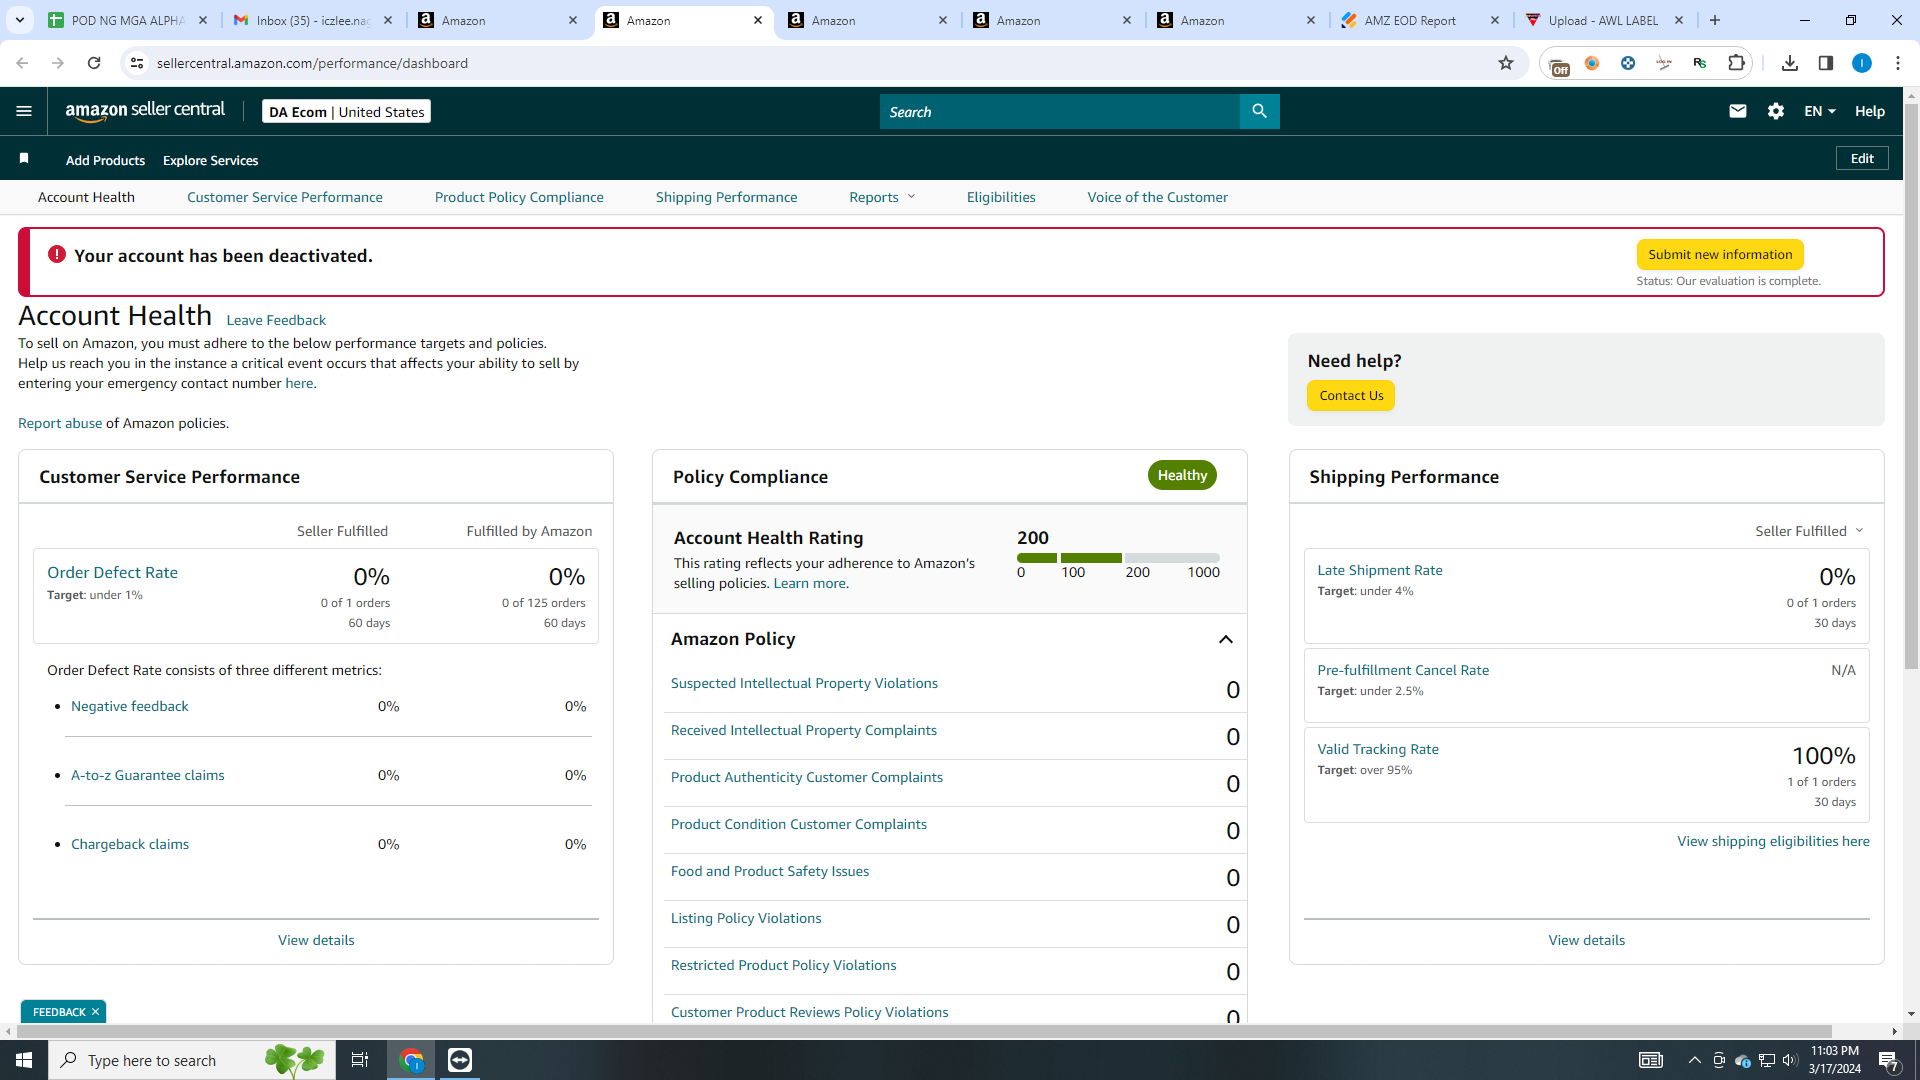Click View details under Customer Service Performance
The image size is (1920, 1080).
pyautogui.click(x=316, y=940)
